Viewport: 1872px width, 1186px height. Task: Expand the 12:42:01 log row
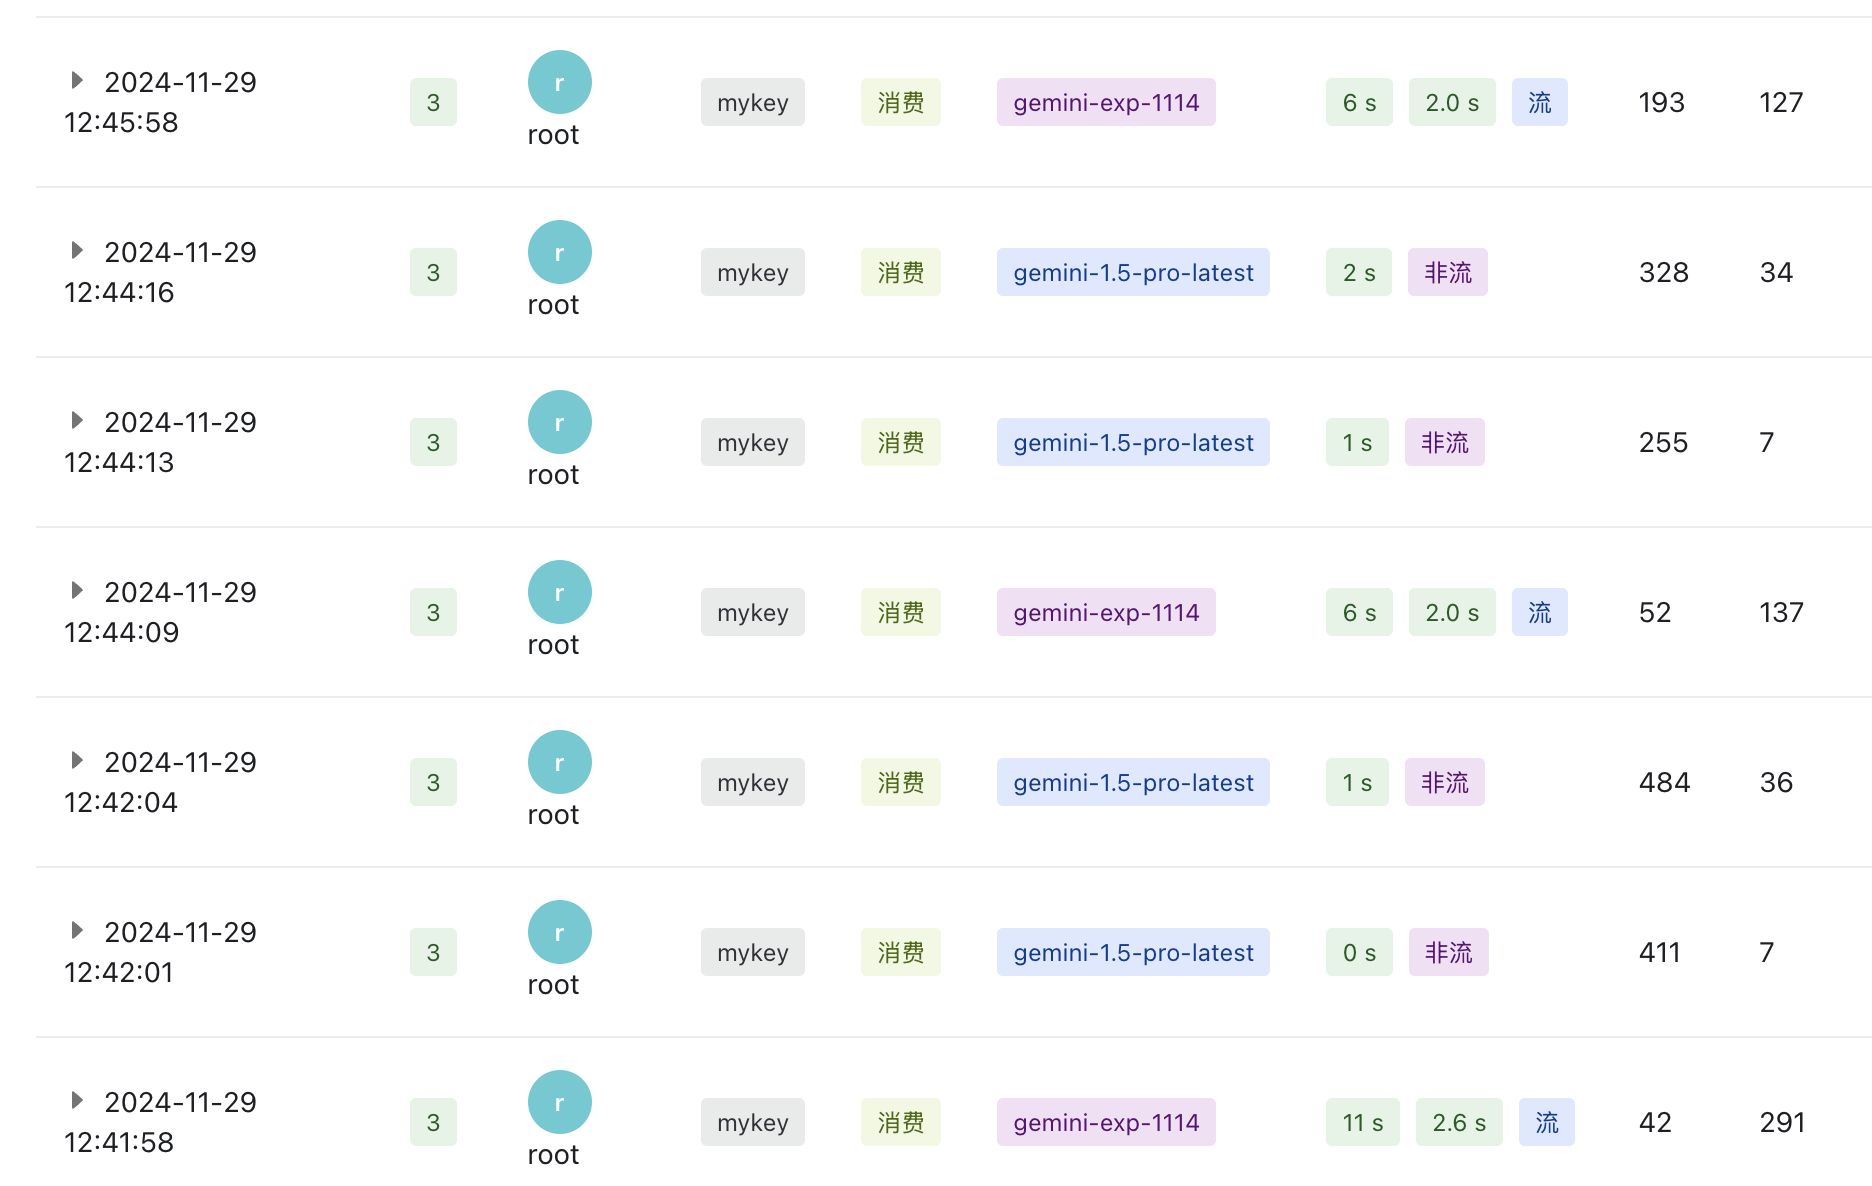click(x=77, y=930)
